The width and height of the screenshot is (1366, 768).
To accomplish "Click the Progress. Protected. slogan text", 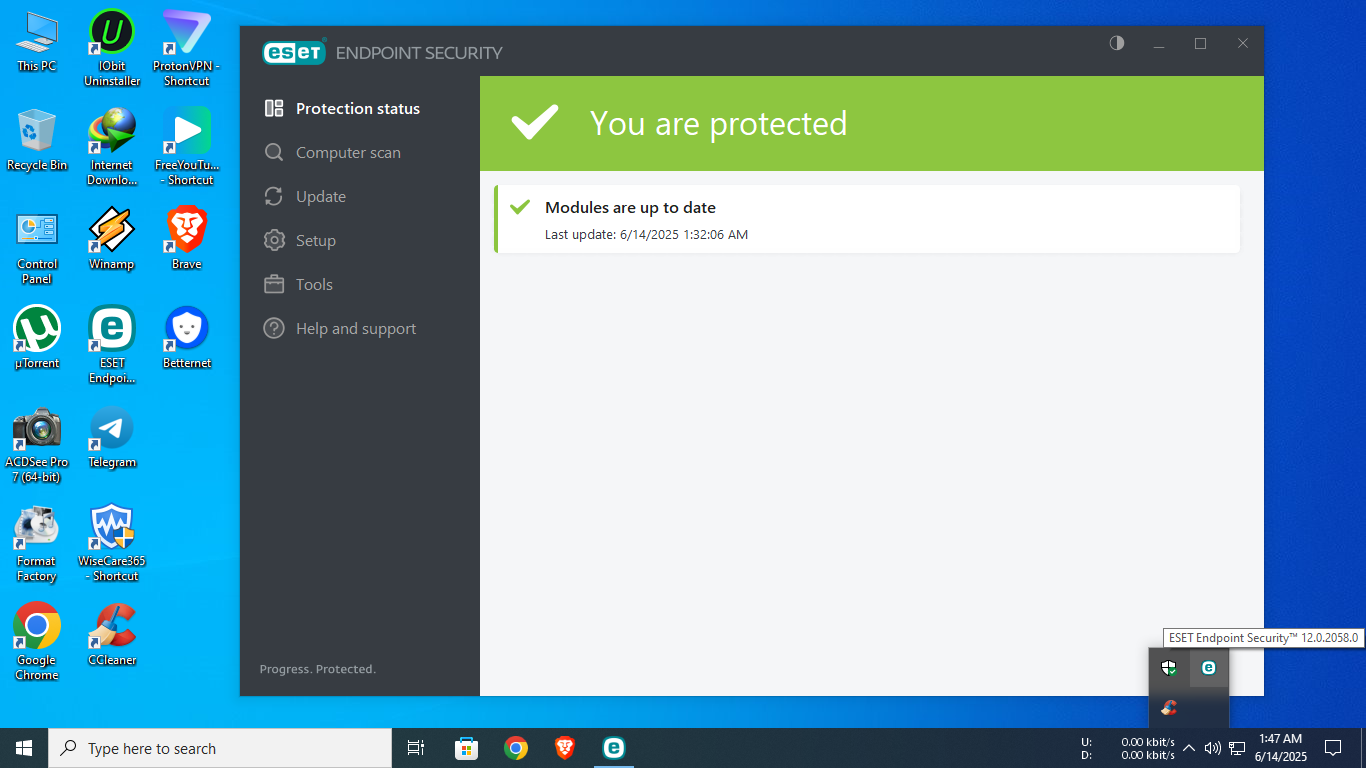I will pos(318,669).
